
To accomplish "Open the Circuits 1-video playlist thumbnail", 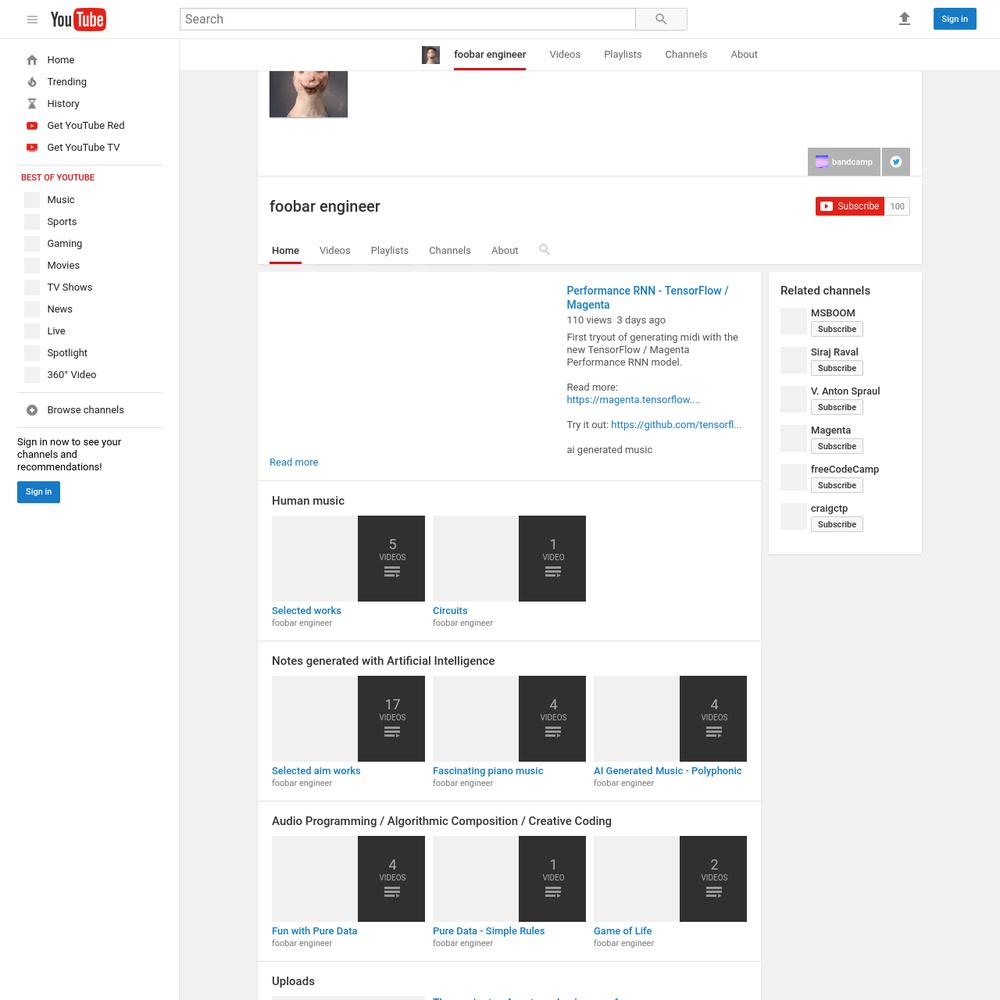I will pos(509,559).
